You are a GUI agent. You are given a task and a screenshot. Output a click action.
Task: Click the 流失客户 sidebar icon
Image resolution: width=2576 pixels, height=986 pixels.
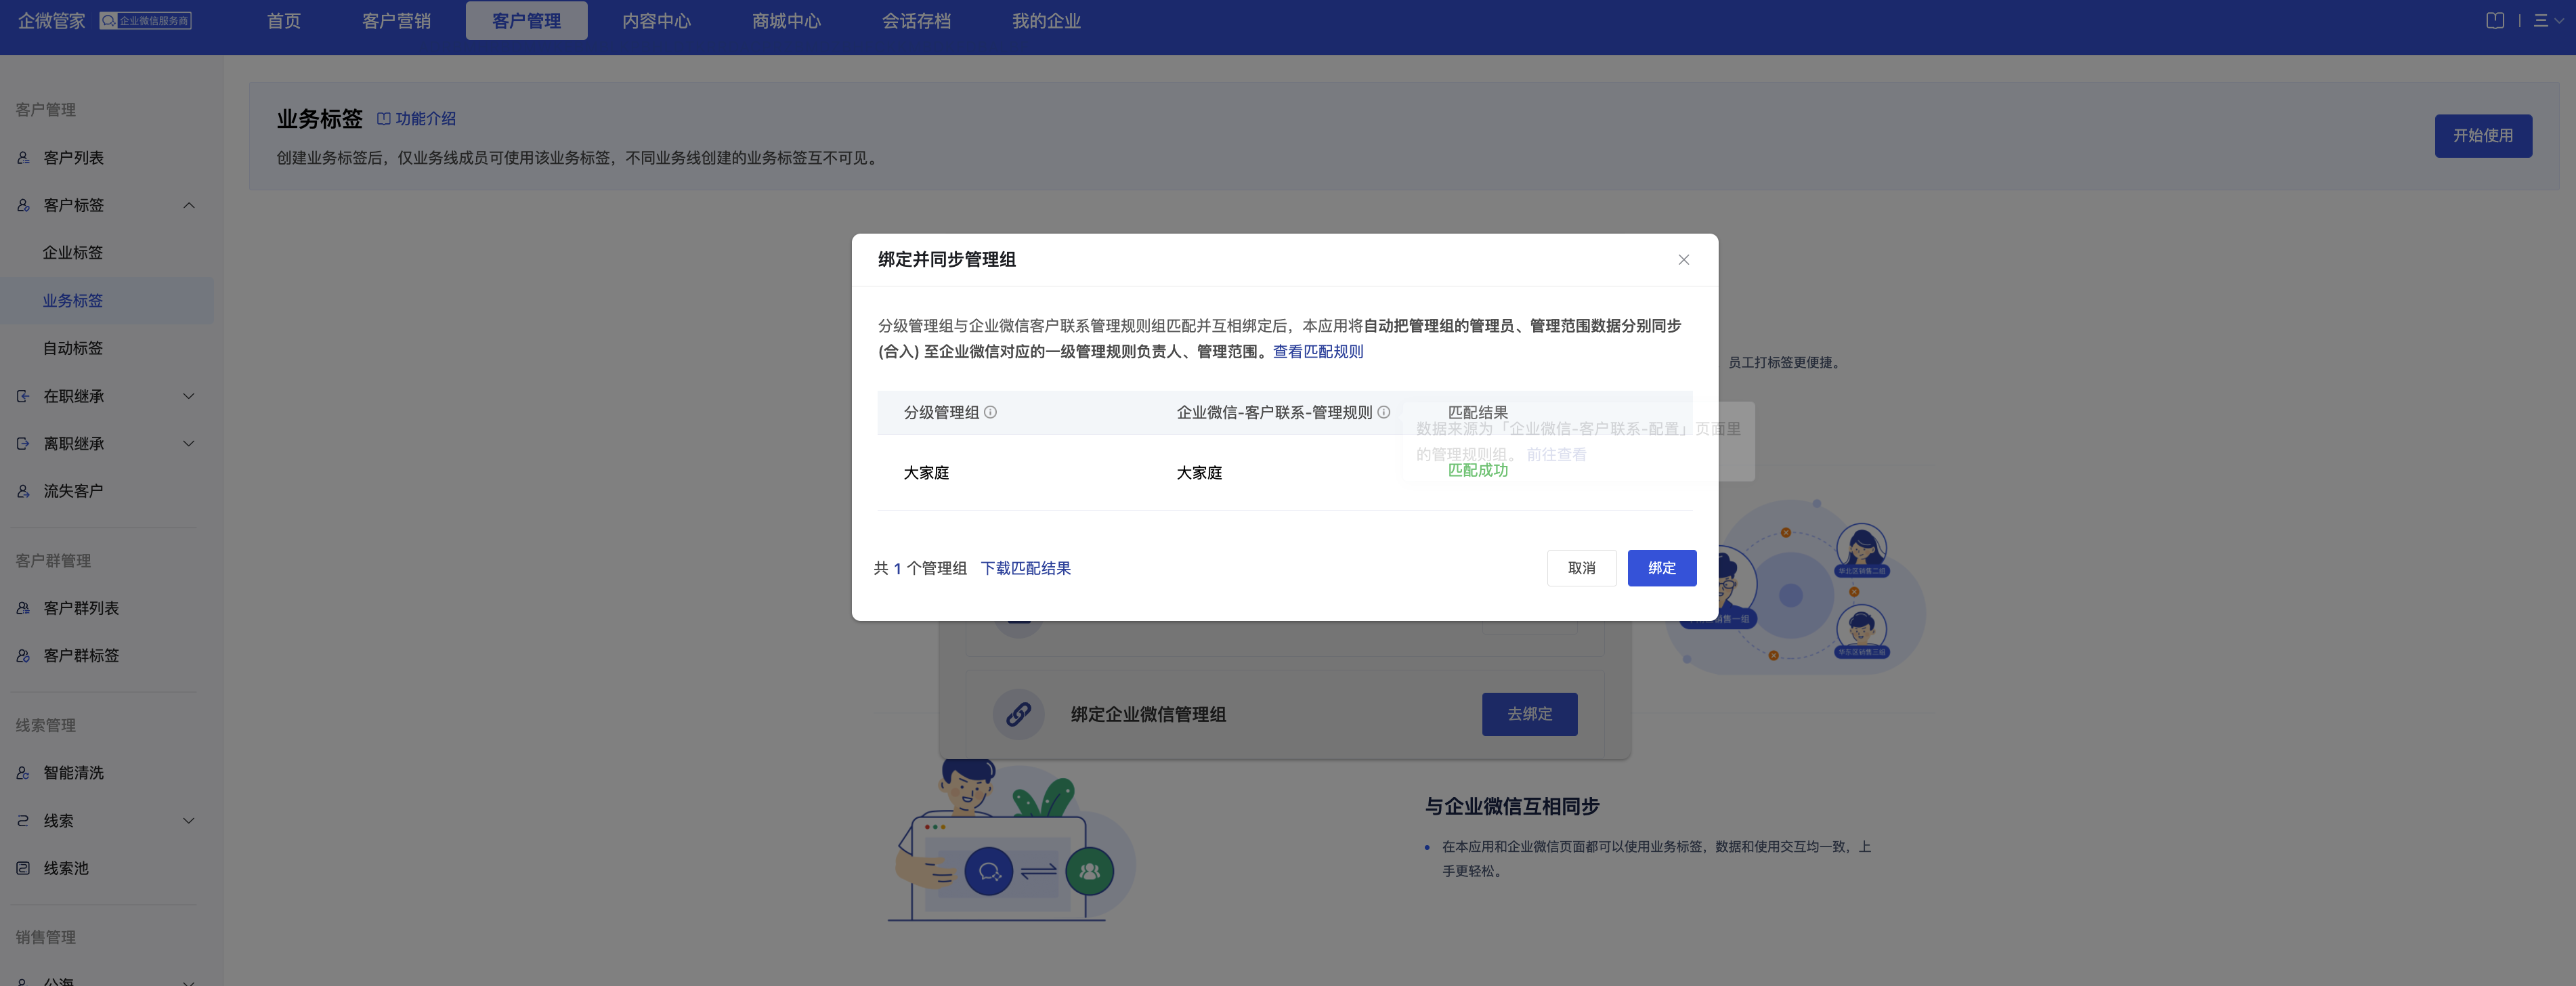(x=23, y=491)
